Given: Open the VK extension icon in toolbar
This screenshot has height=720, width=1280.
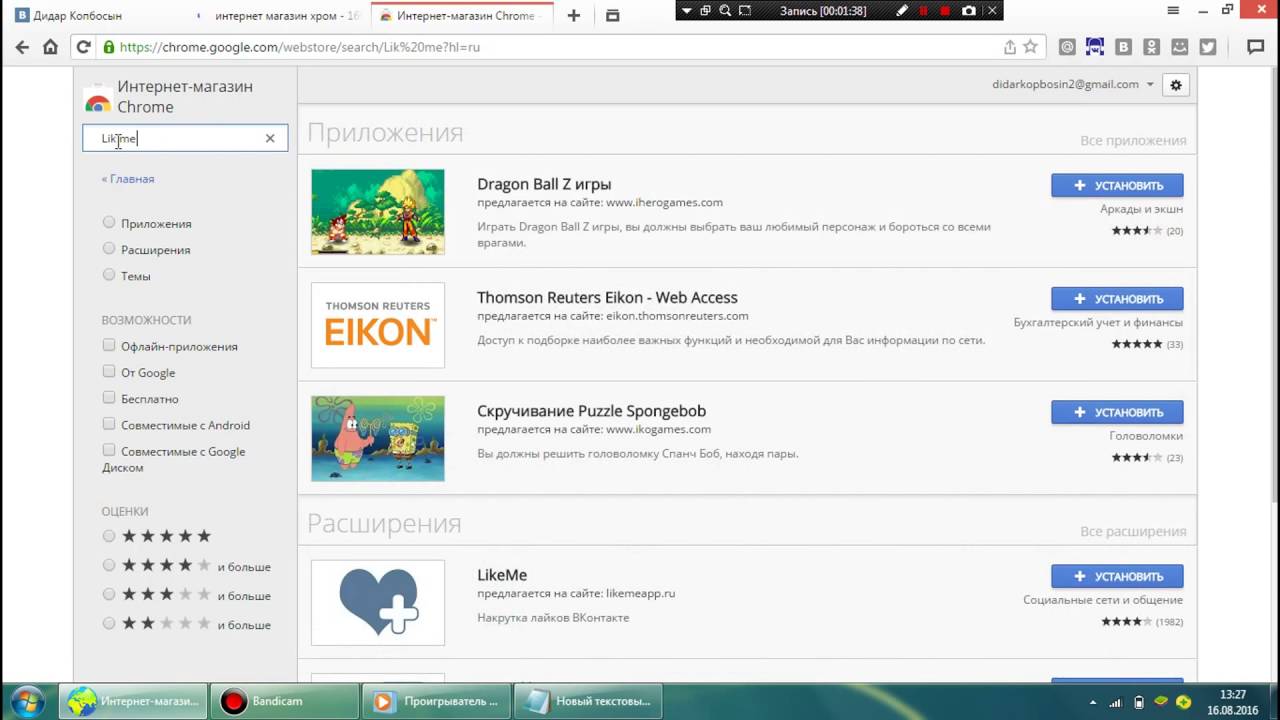Looking at the screenshot, I should [x=1124, y=47].
